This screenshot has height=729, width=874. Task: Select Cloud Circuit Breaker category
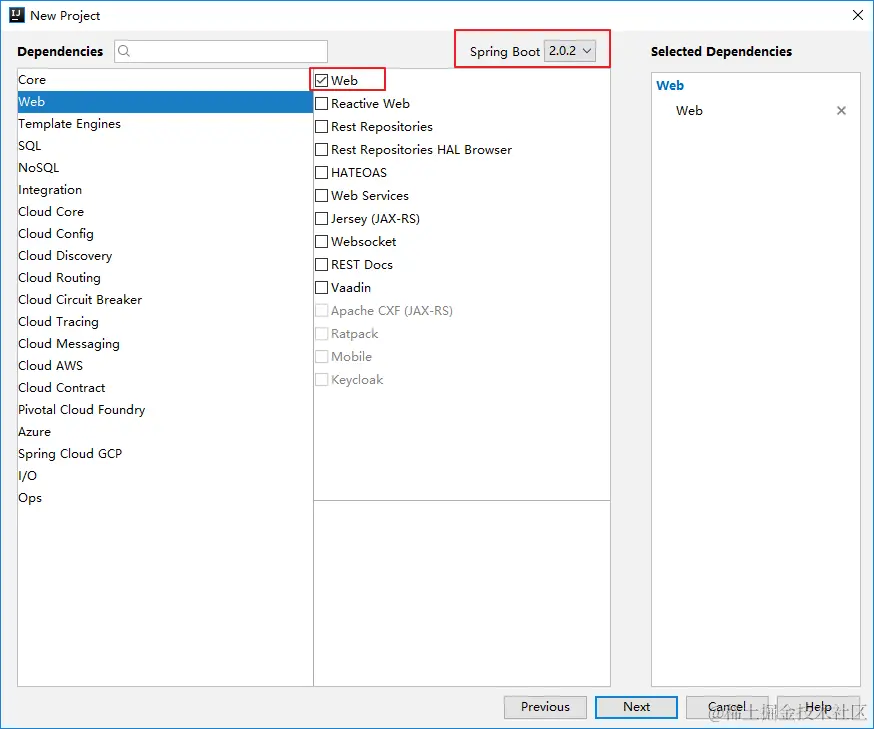(165, 300)
